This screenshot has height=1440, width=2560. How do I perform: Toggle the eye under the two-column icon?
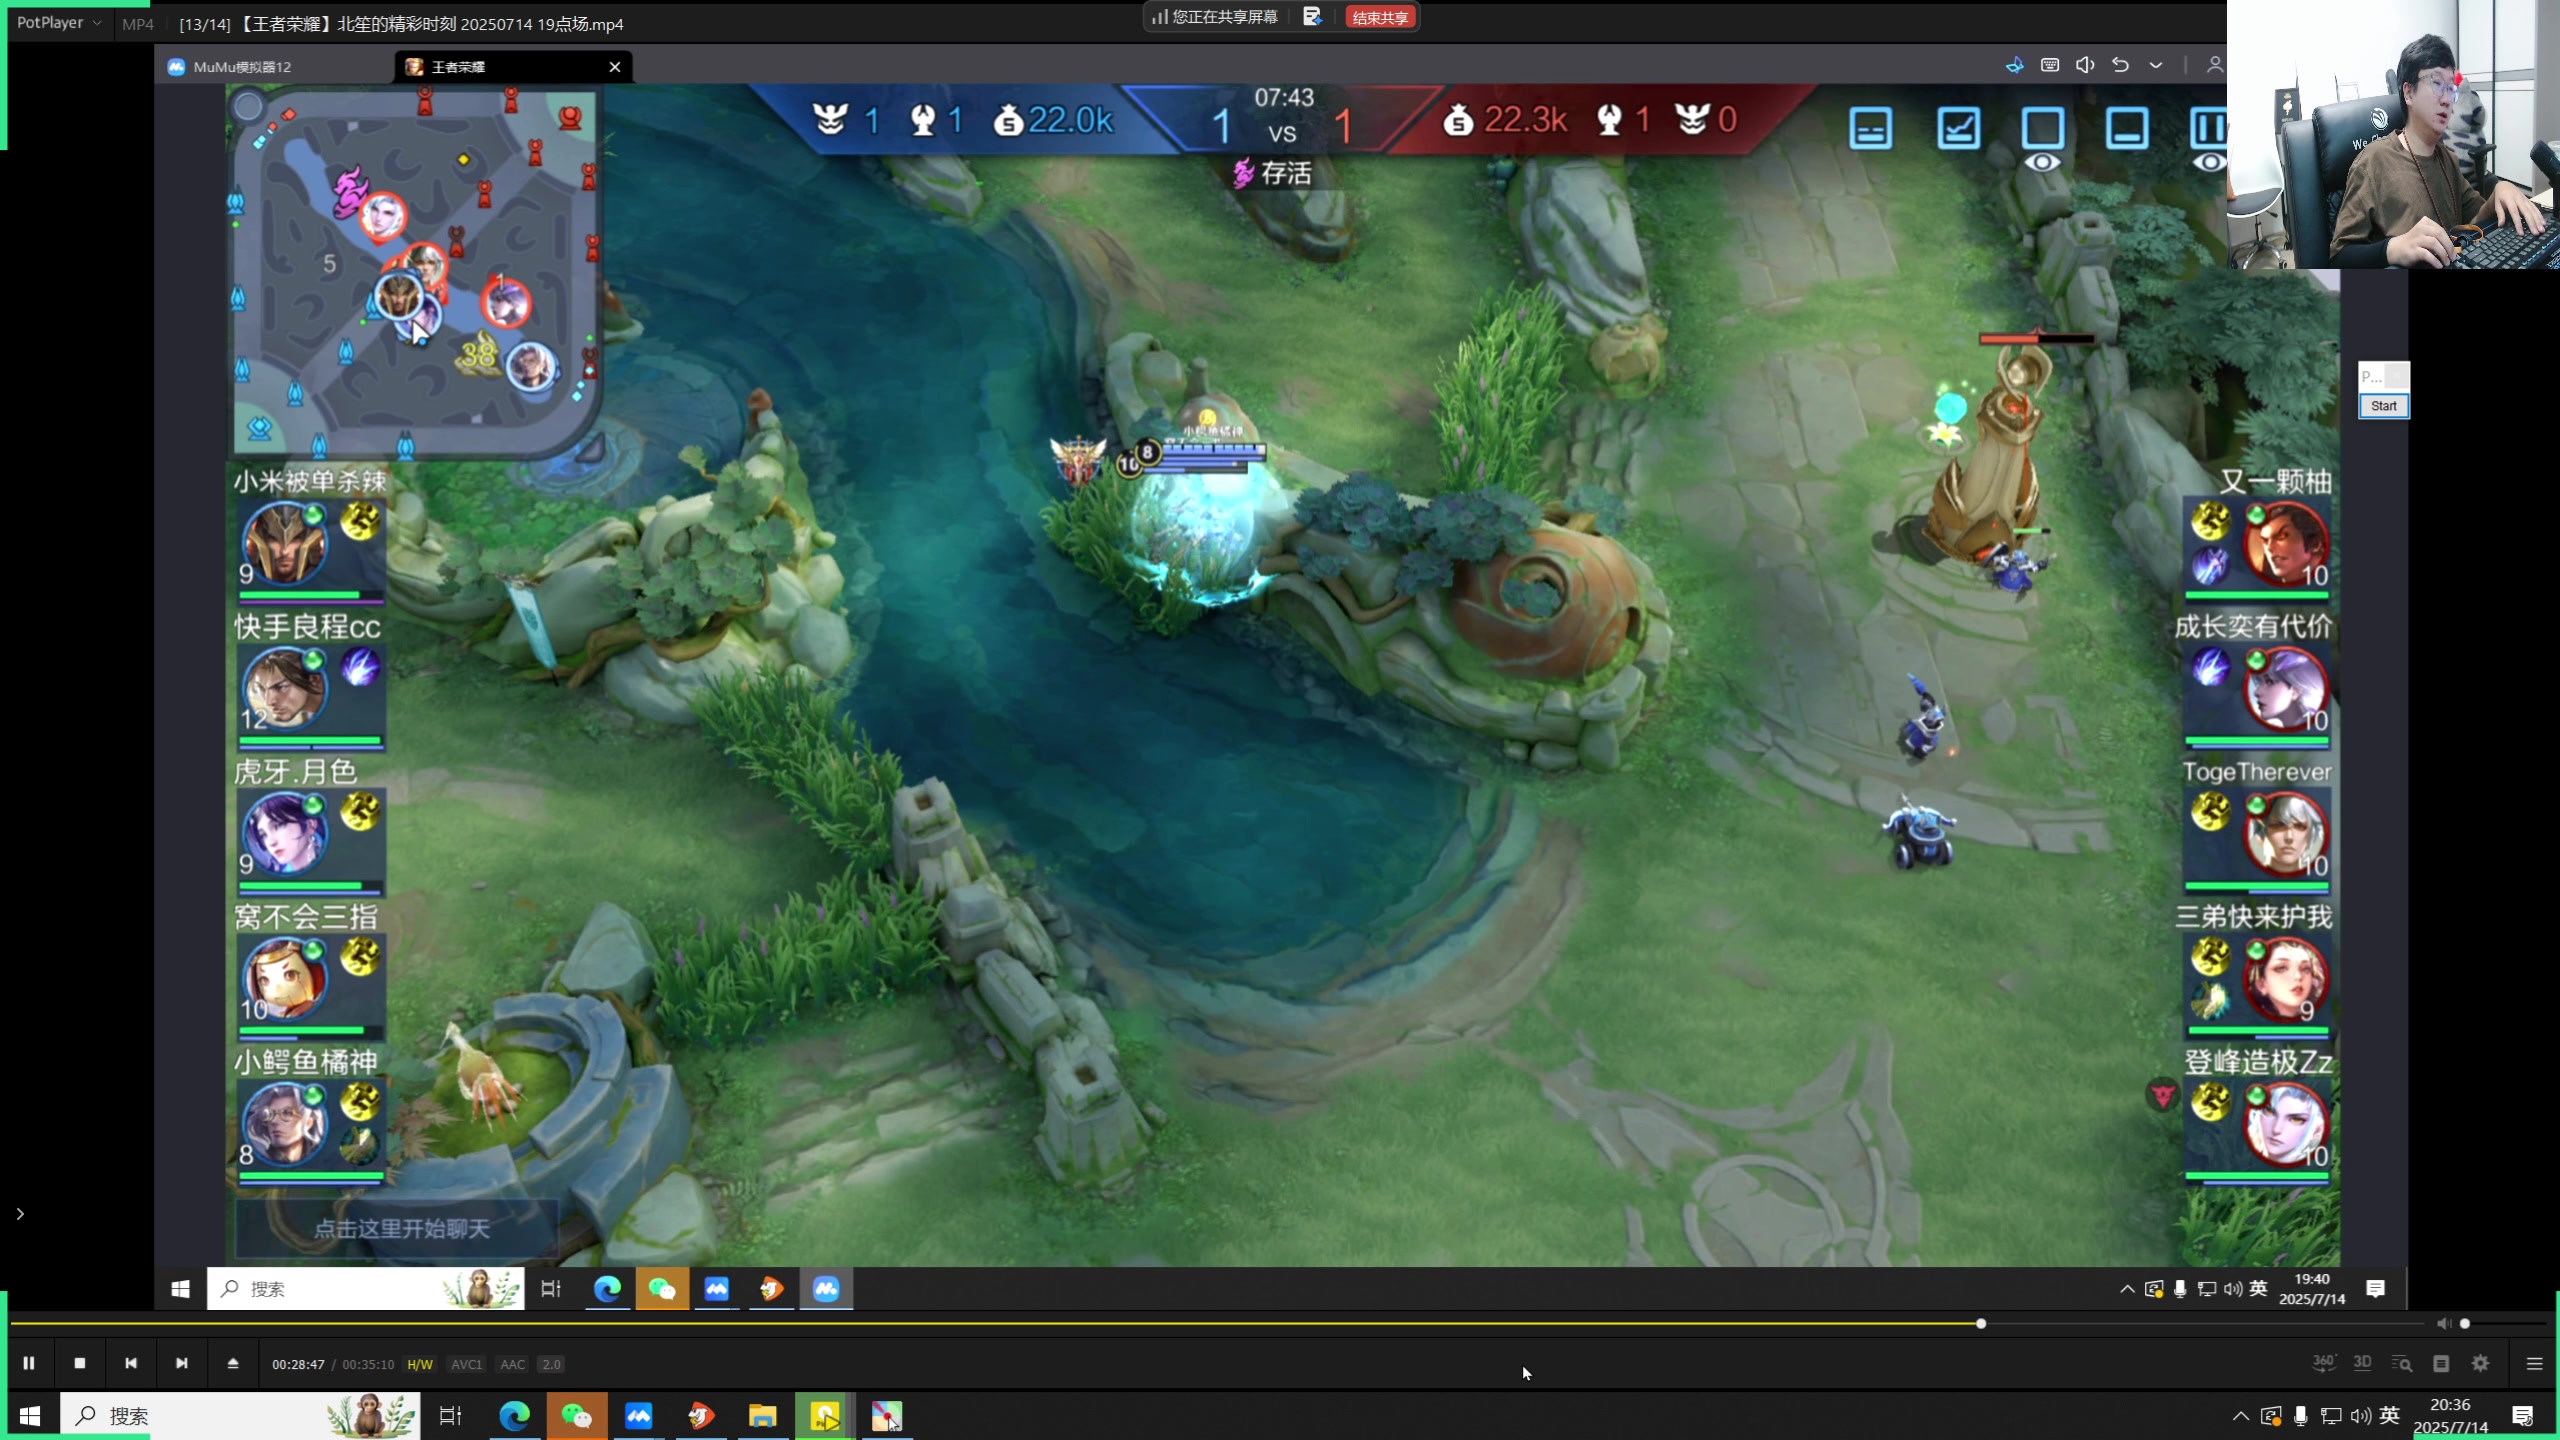[x=2209, y=163]
